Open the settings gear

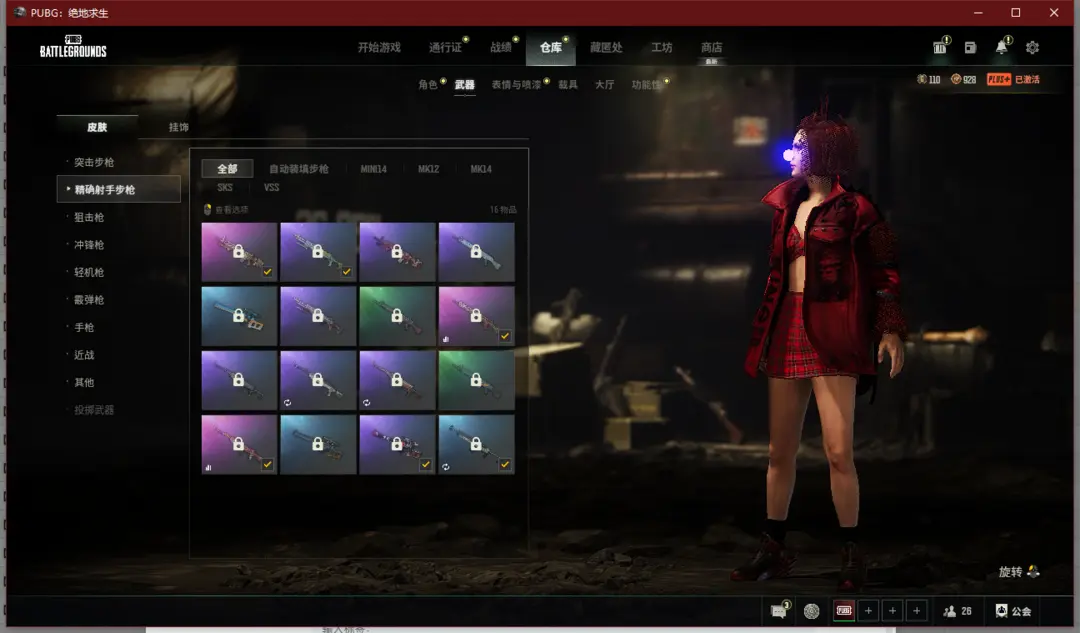[1032, 47]
